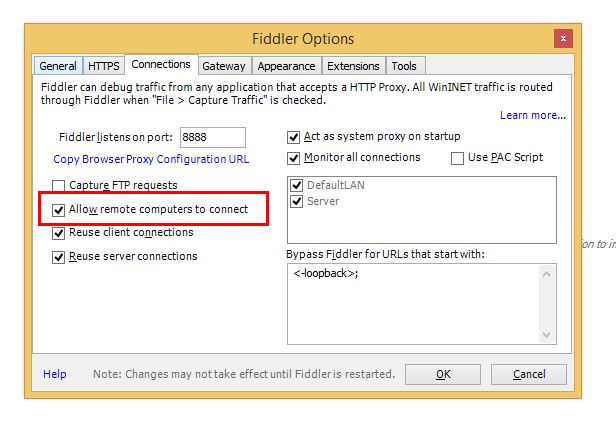The image size is (616, 422).
Task: Click the Fiddler listens on port field
Action: [x=212, y=137]
